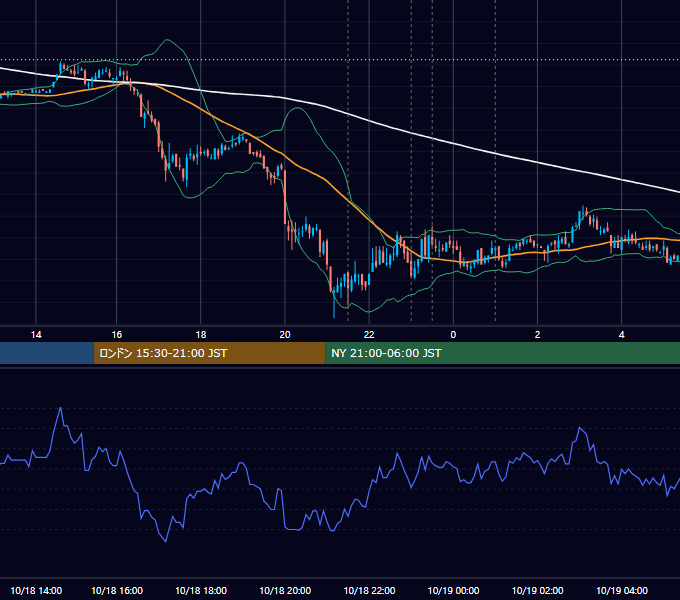Click the 18 hour label on price chart axis
This screenshot has width=680, height=600.
coord(201,335)
